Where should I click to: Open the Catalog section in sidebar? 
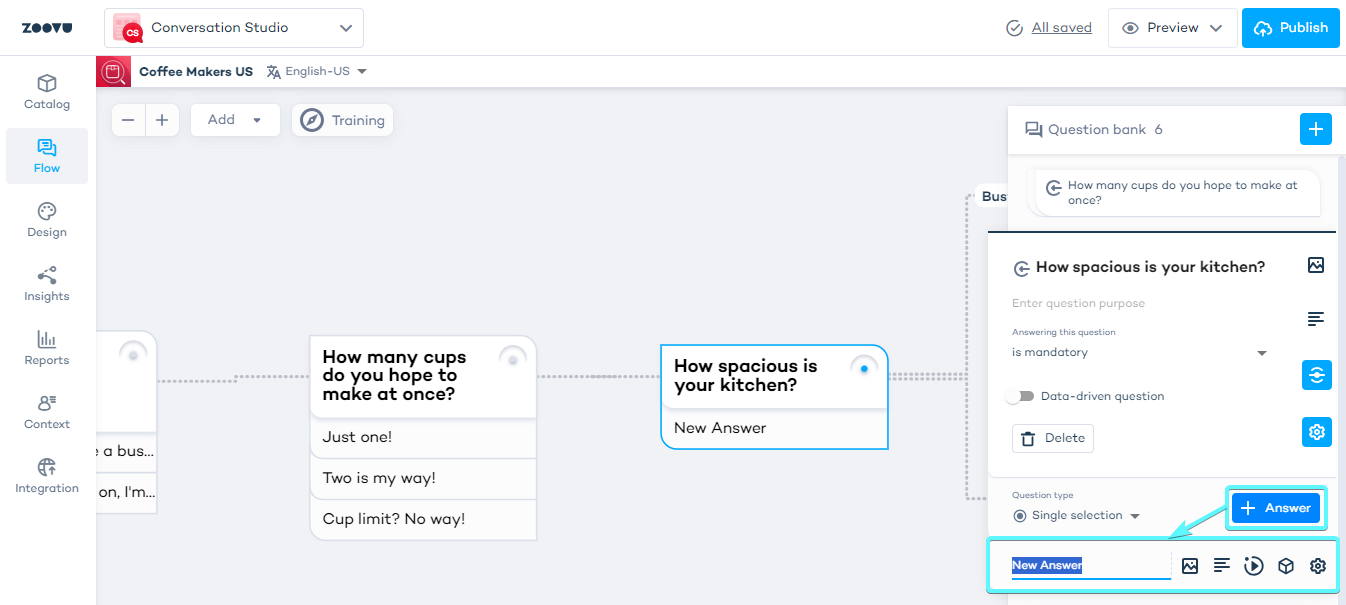tap(47, 92)
